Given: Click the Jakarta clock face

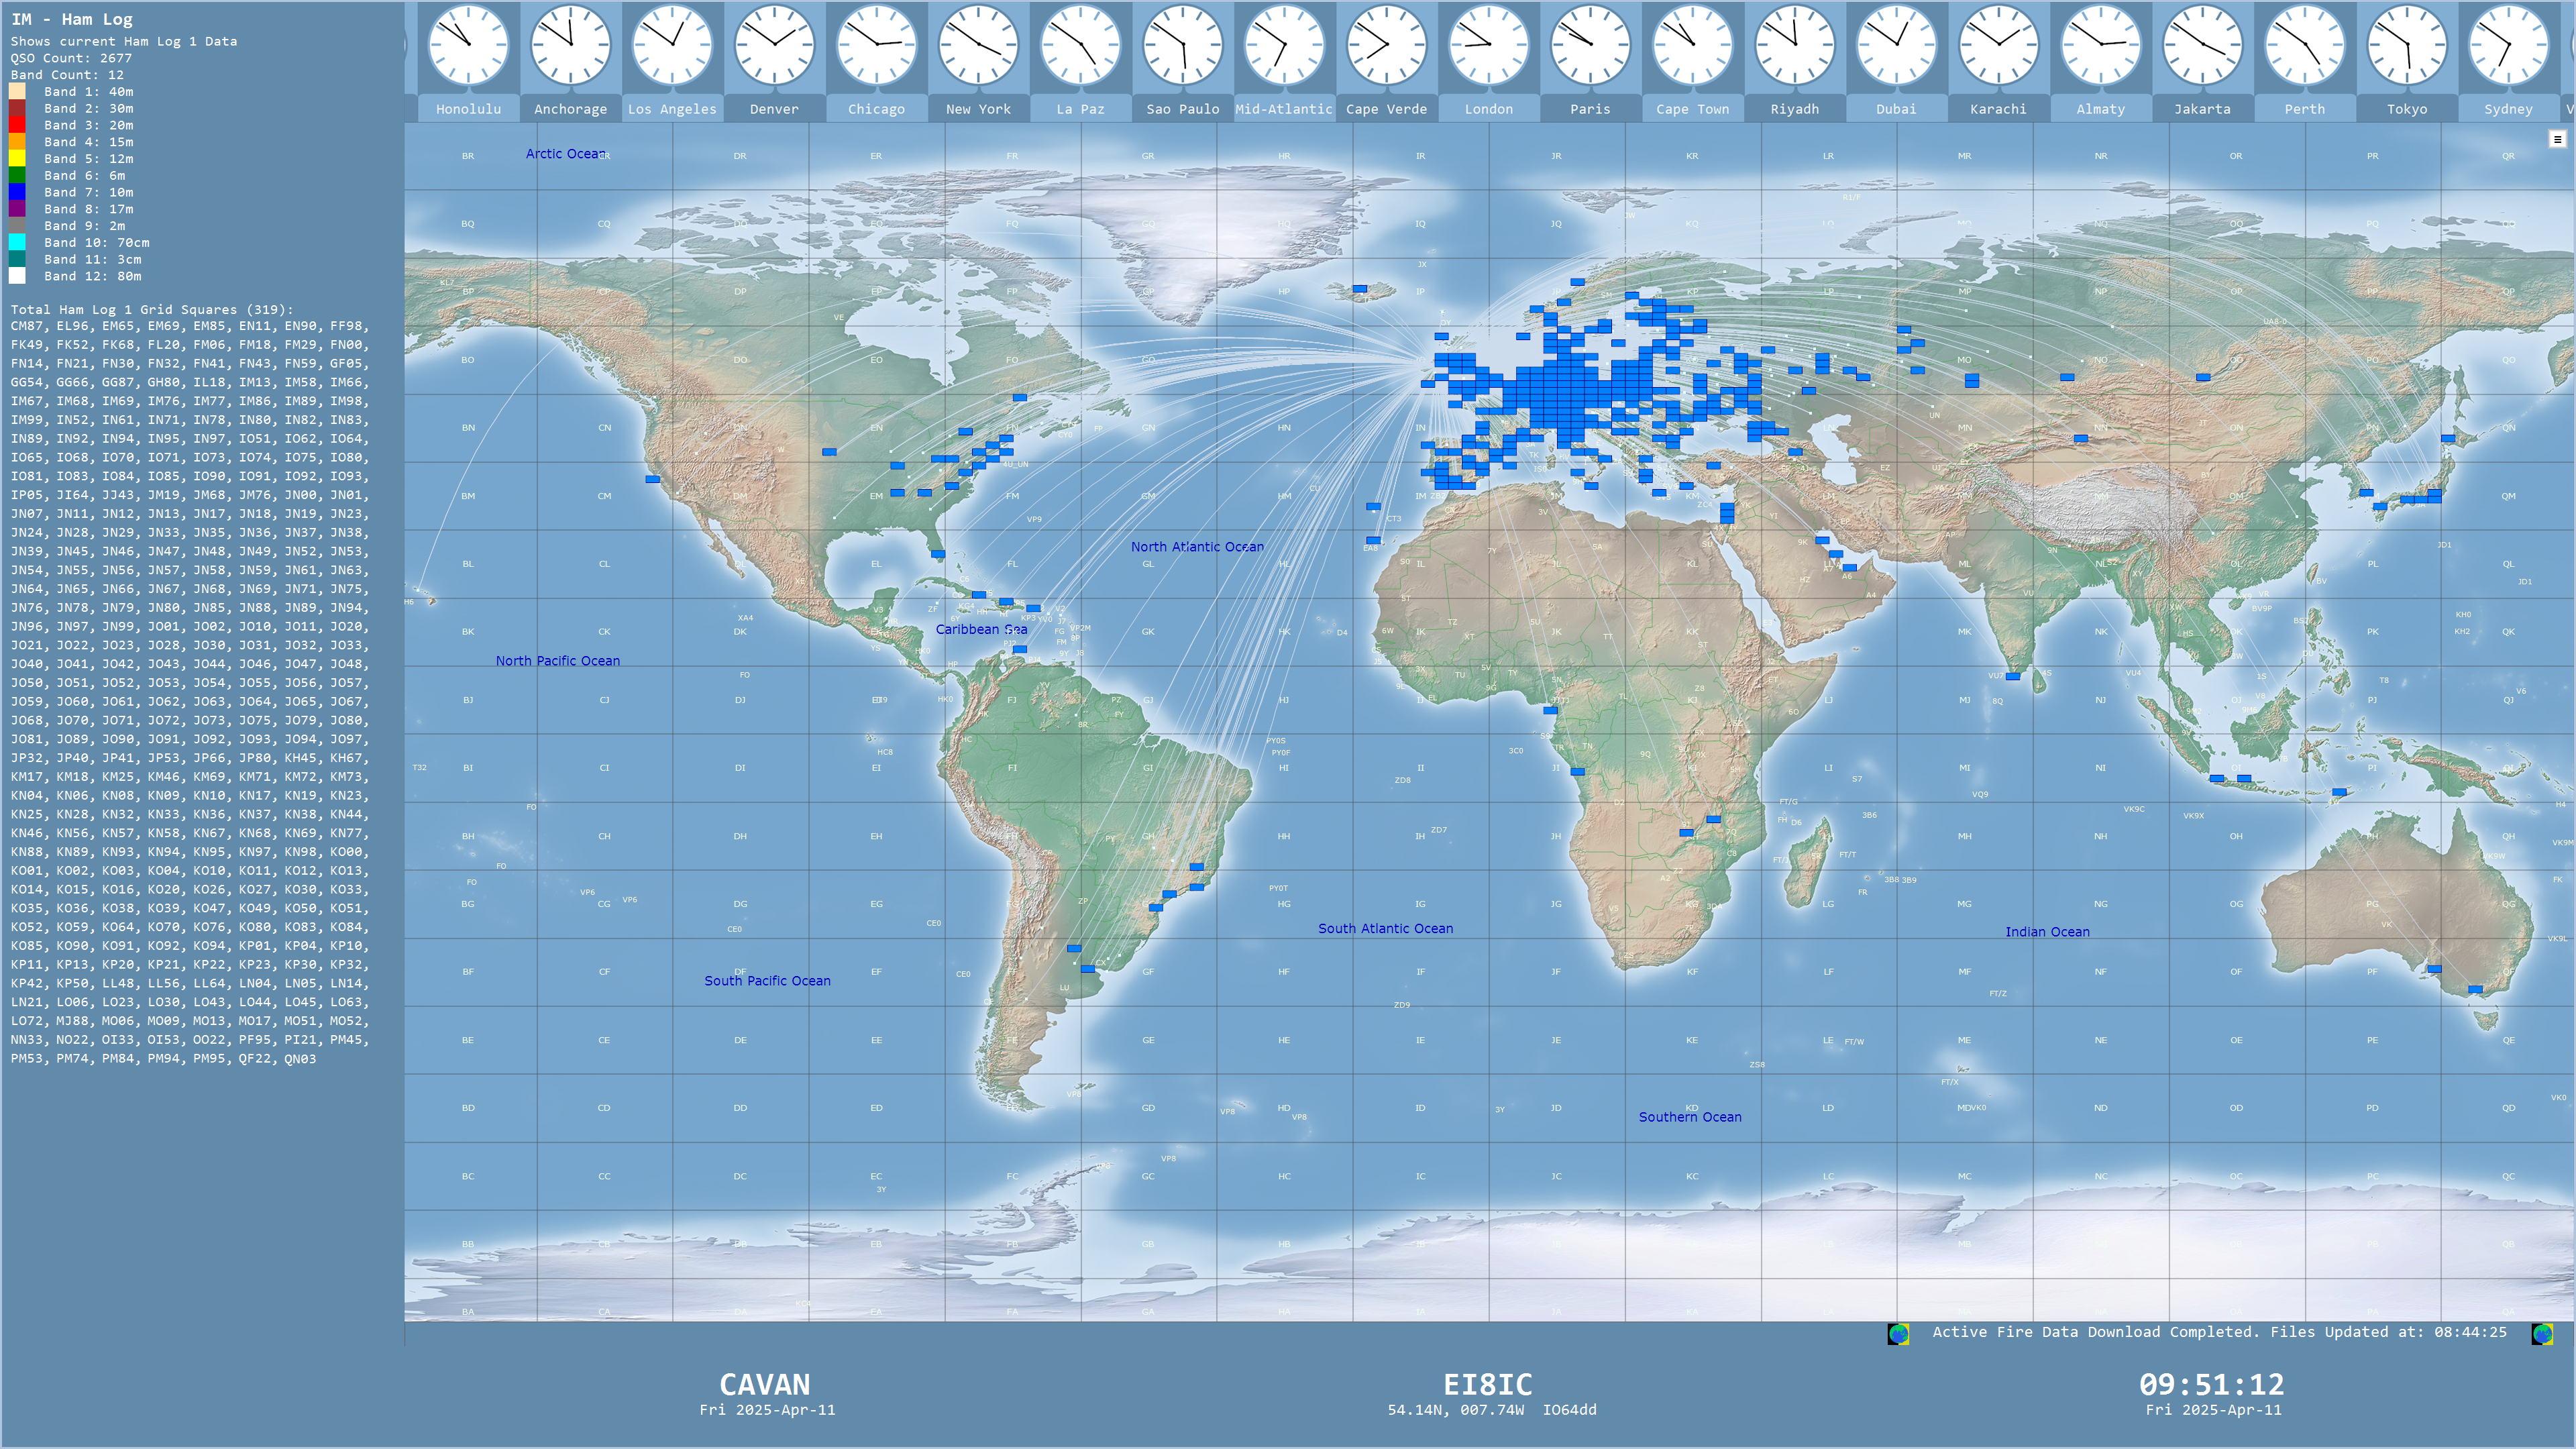Looking at the screenshot, I should (x=2202, y=45).
